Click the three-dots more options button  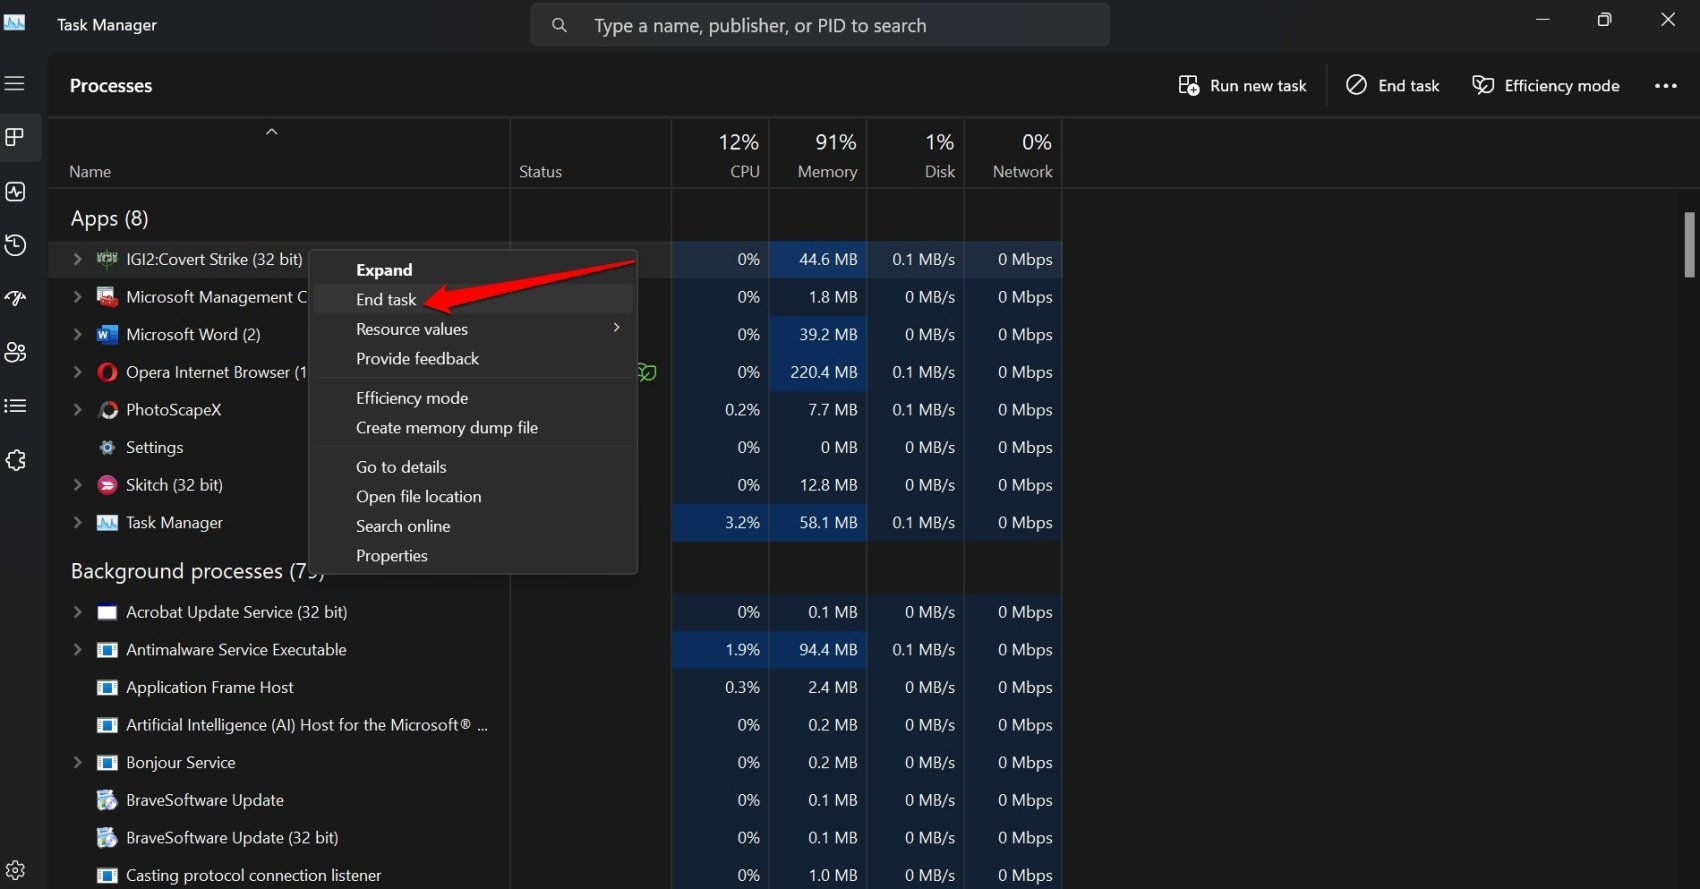1665,86
